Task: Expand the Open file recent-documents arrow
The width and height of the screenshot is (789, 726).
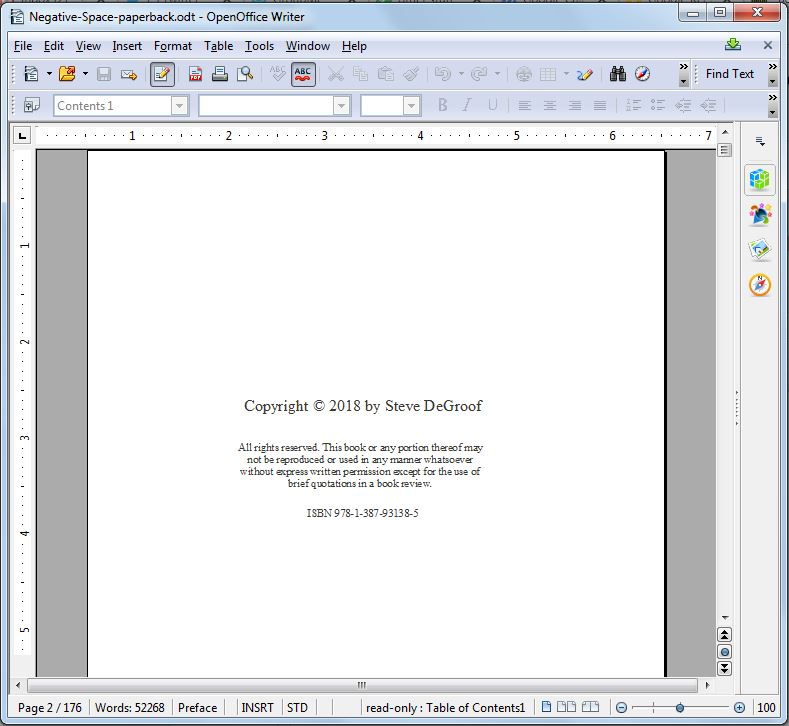Action: 85,74
